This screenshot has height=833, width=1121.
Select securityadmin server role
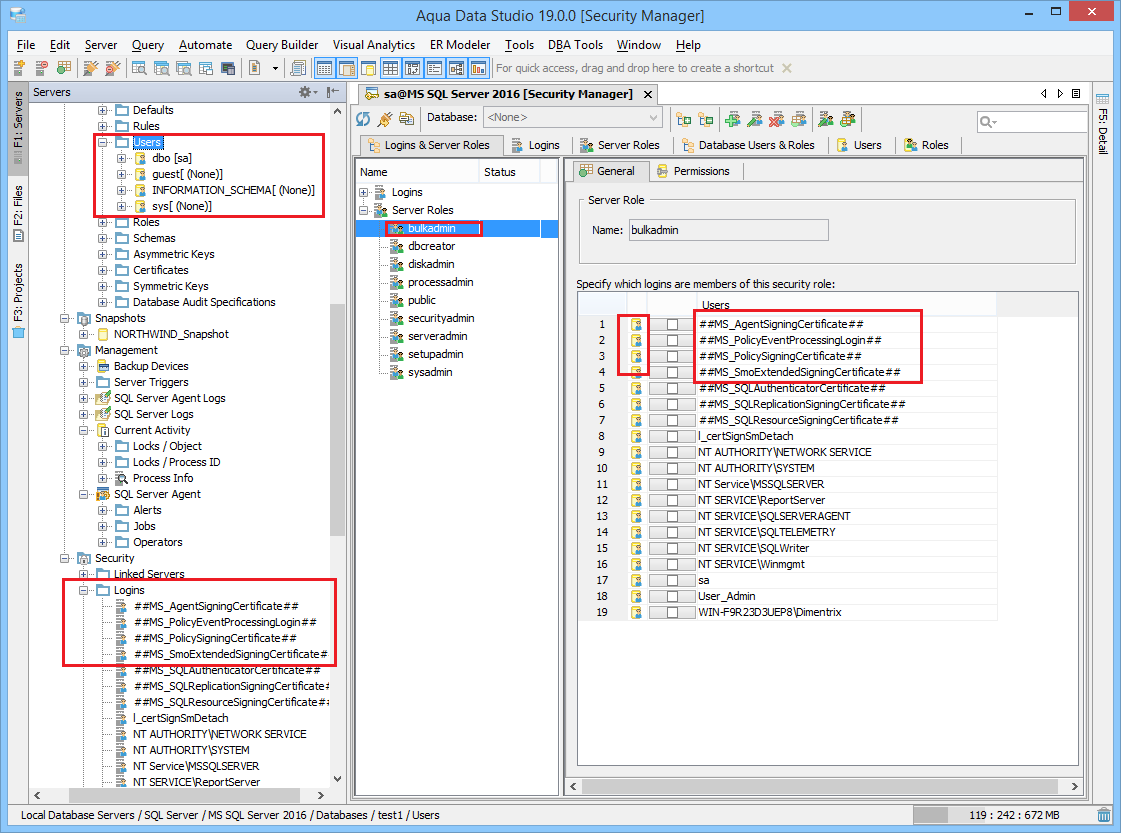tap(440, 318)
